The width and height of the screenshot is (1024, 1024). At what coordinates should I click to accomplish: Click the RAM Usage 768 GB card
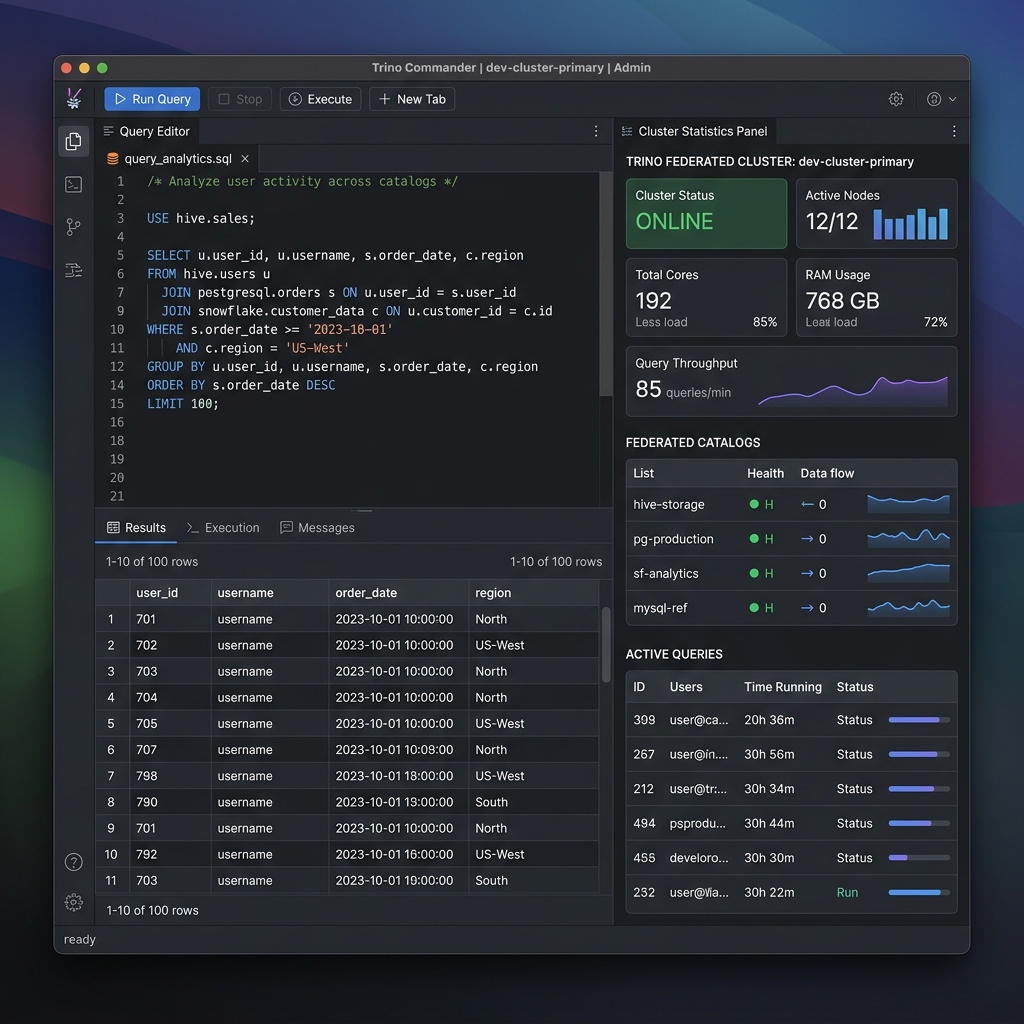coord(876,297)
